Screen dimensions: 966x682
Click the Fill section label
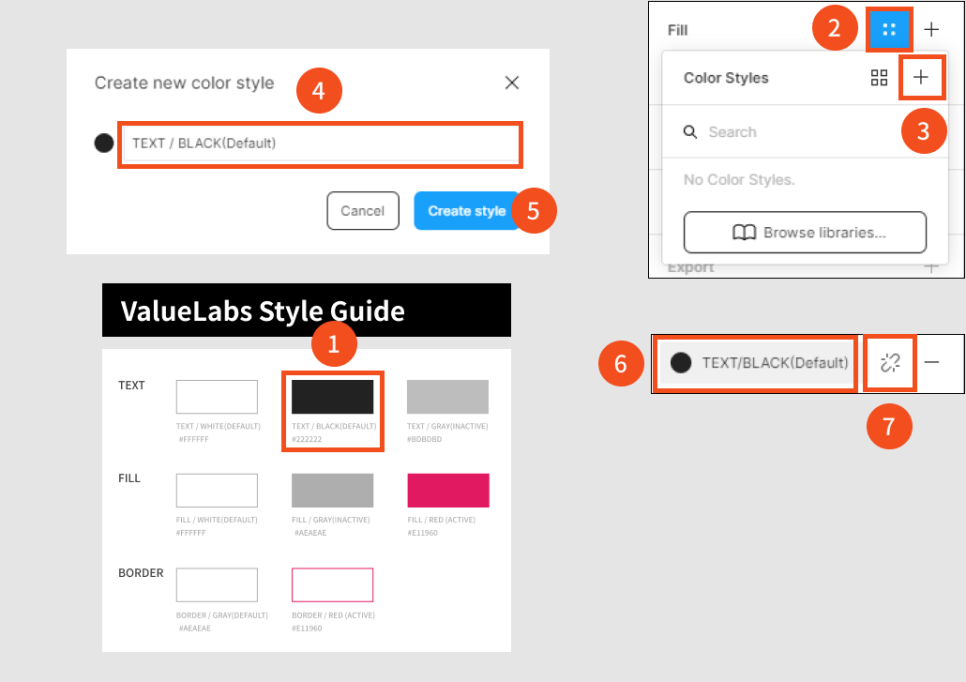(x=678, y=30)
